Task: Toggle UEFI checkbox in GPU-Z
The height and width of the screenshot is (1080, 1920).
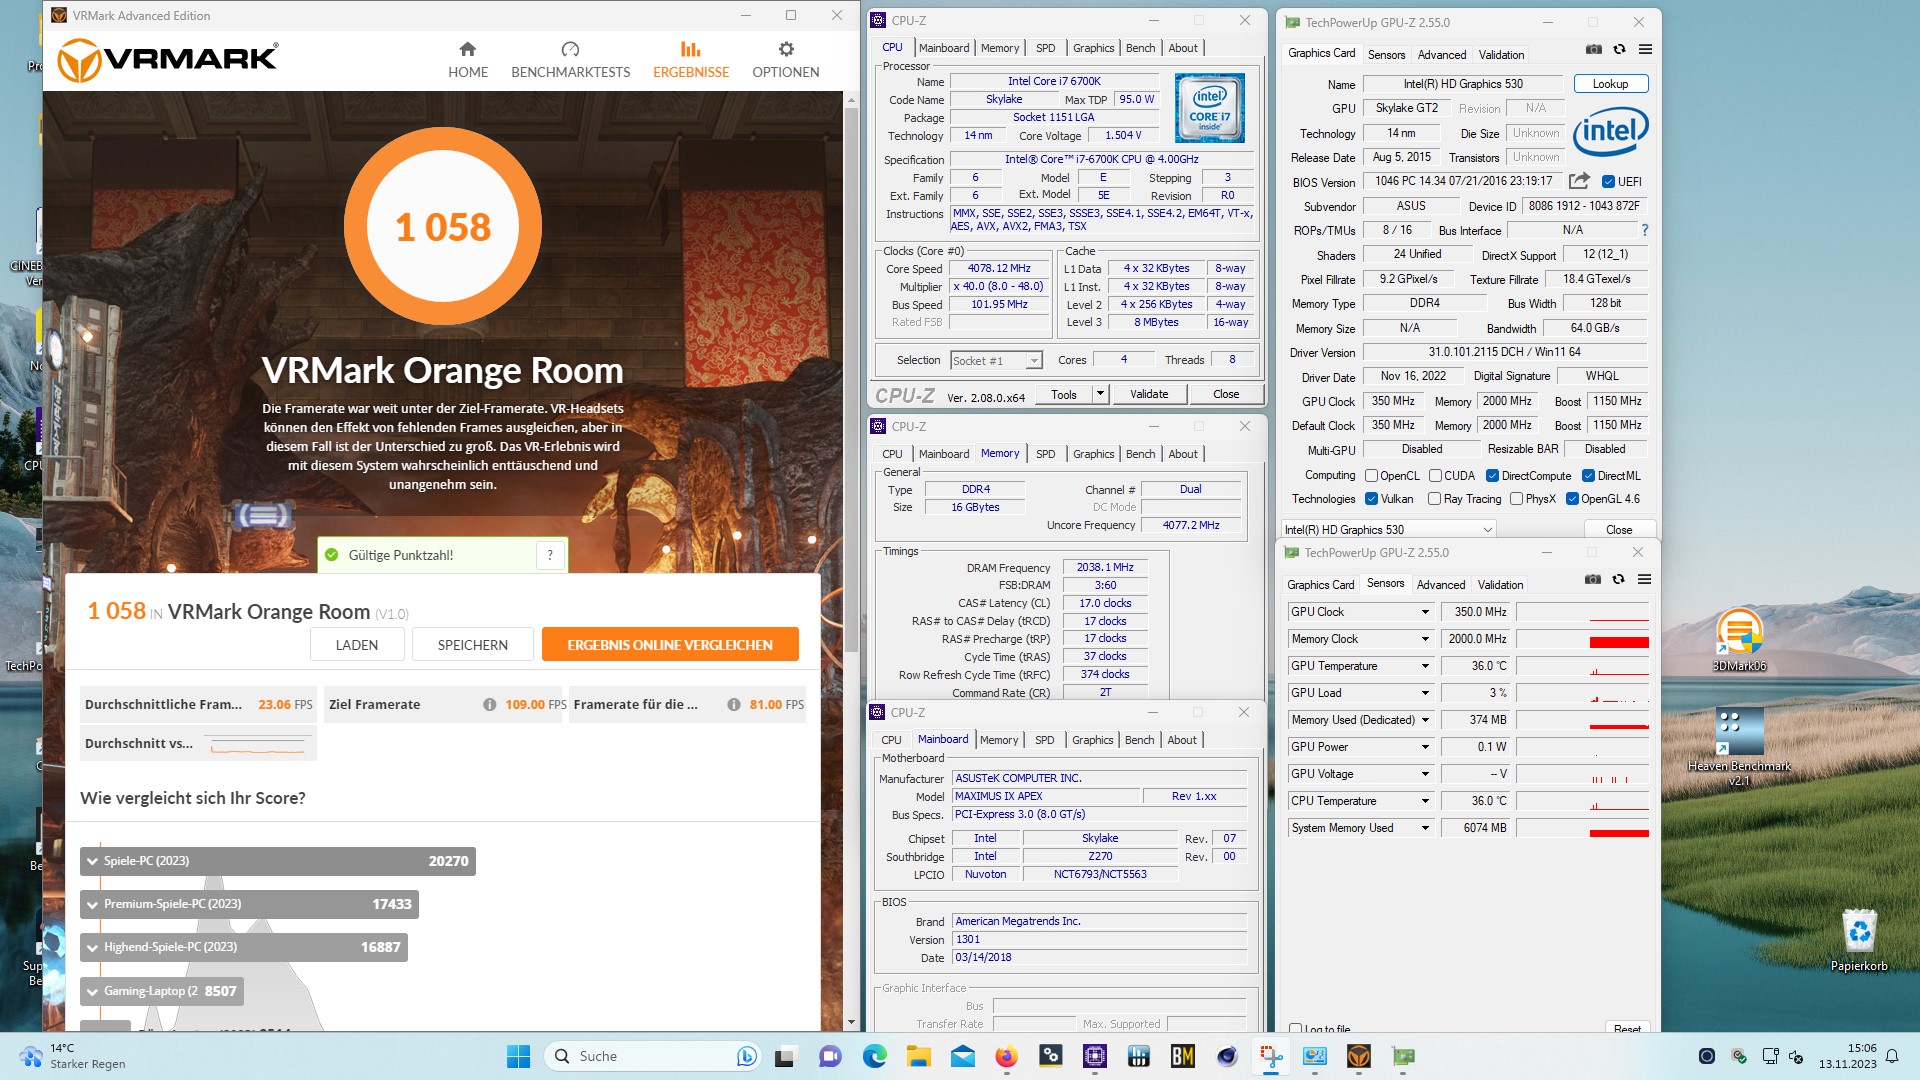Action: click(1608, 182)
